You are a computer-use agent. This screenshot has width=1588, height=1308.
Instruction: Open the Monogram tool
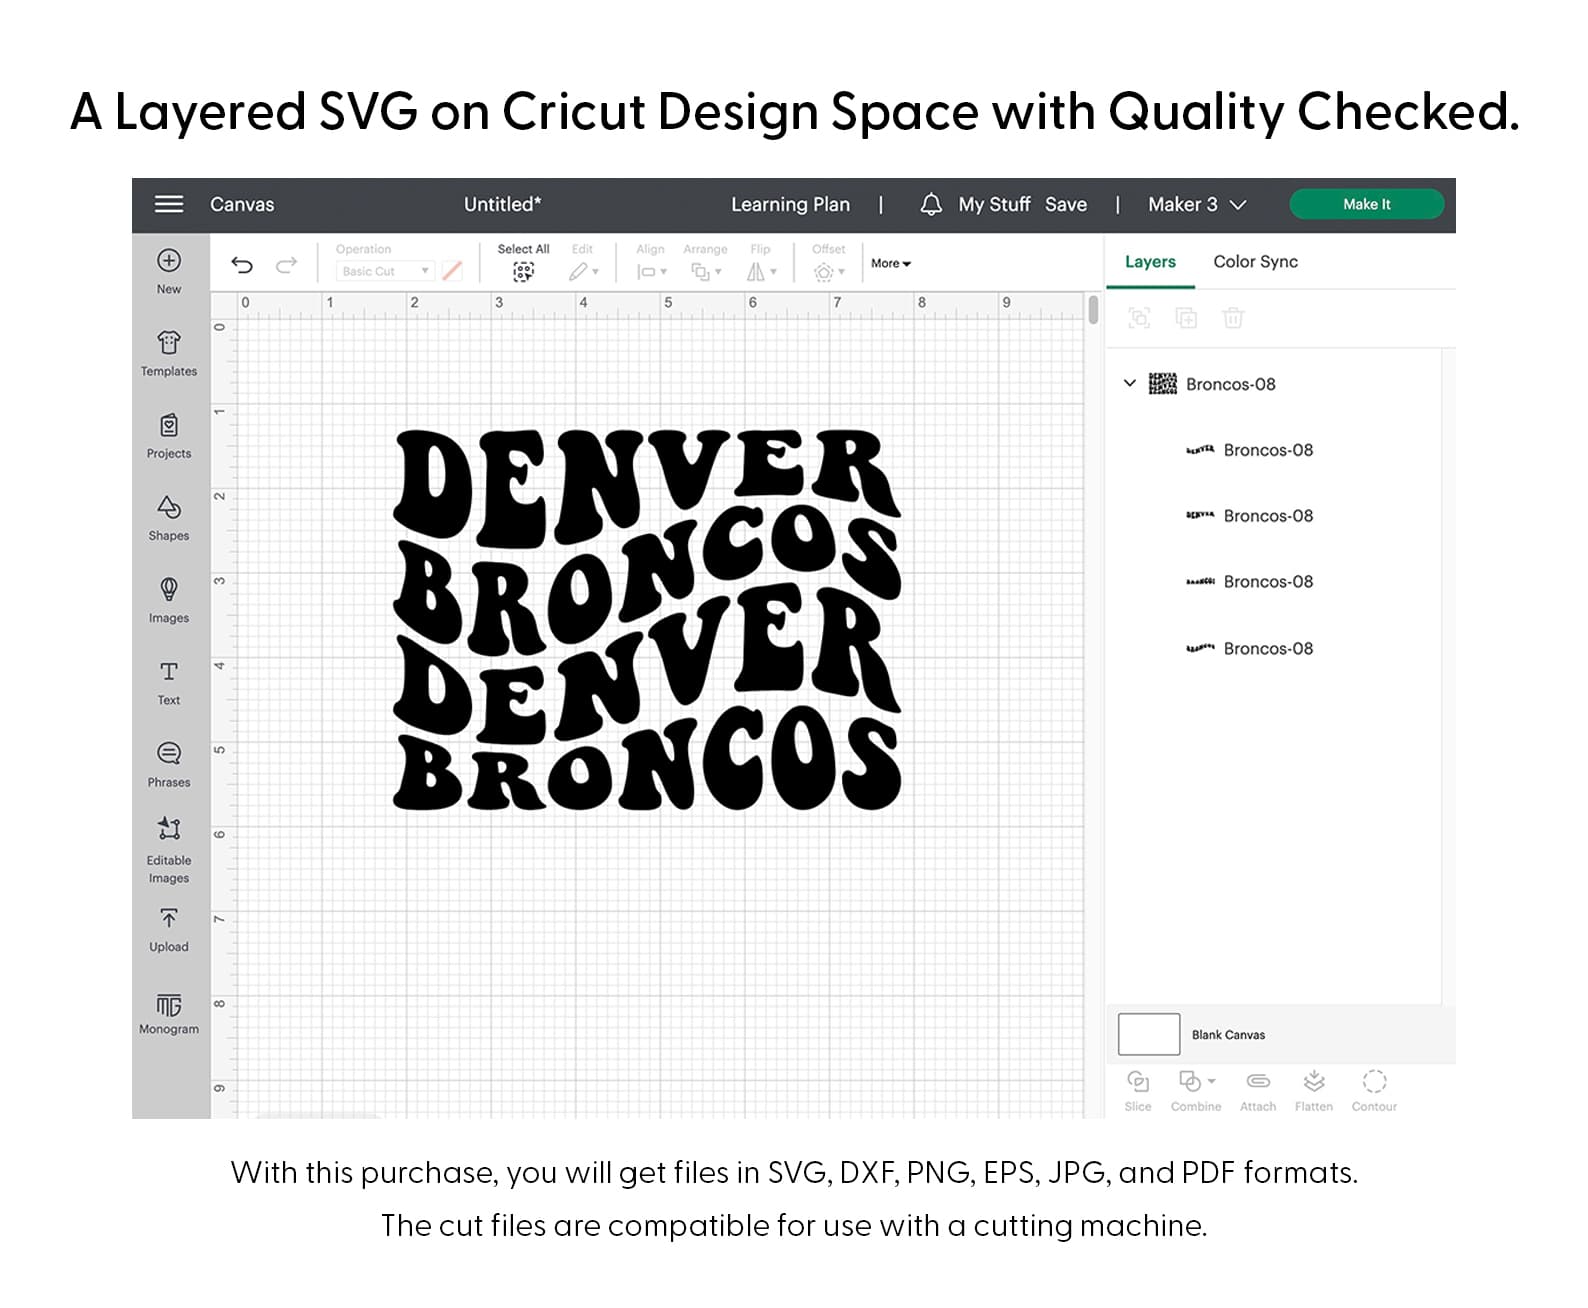(169, 1012)
